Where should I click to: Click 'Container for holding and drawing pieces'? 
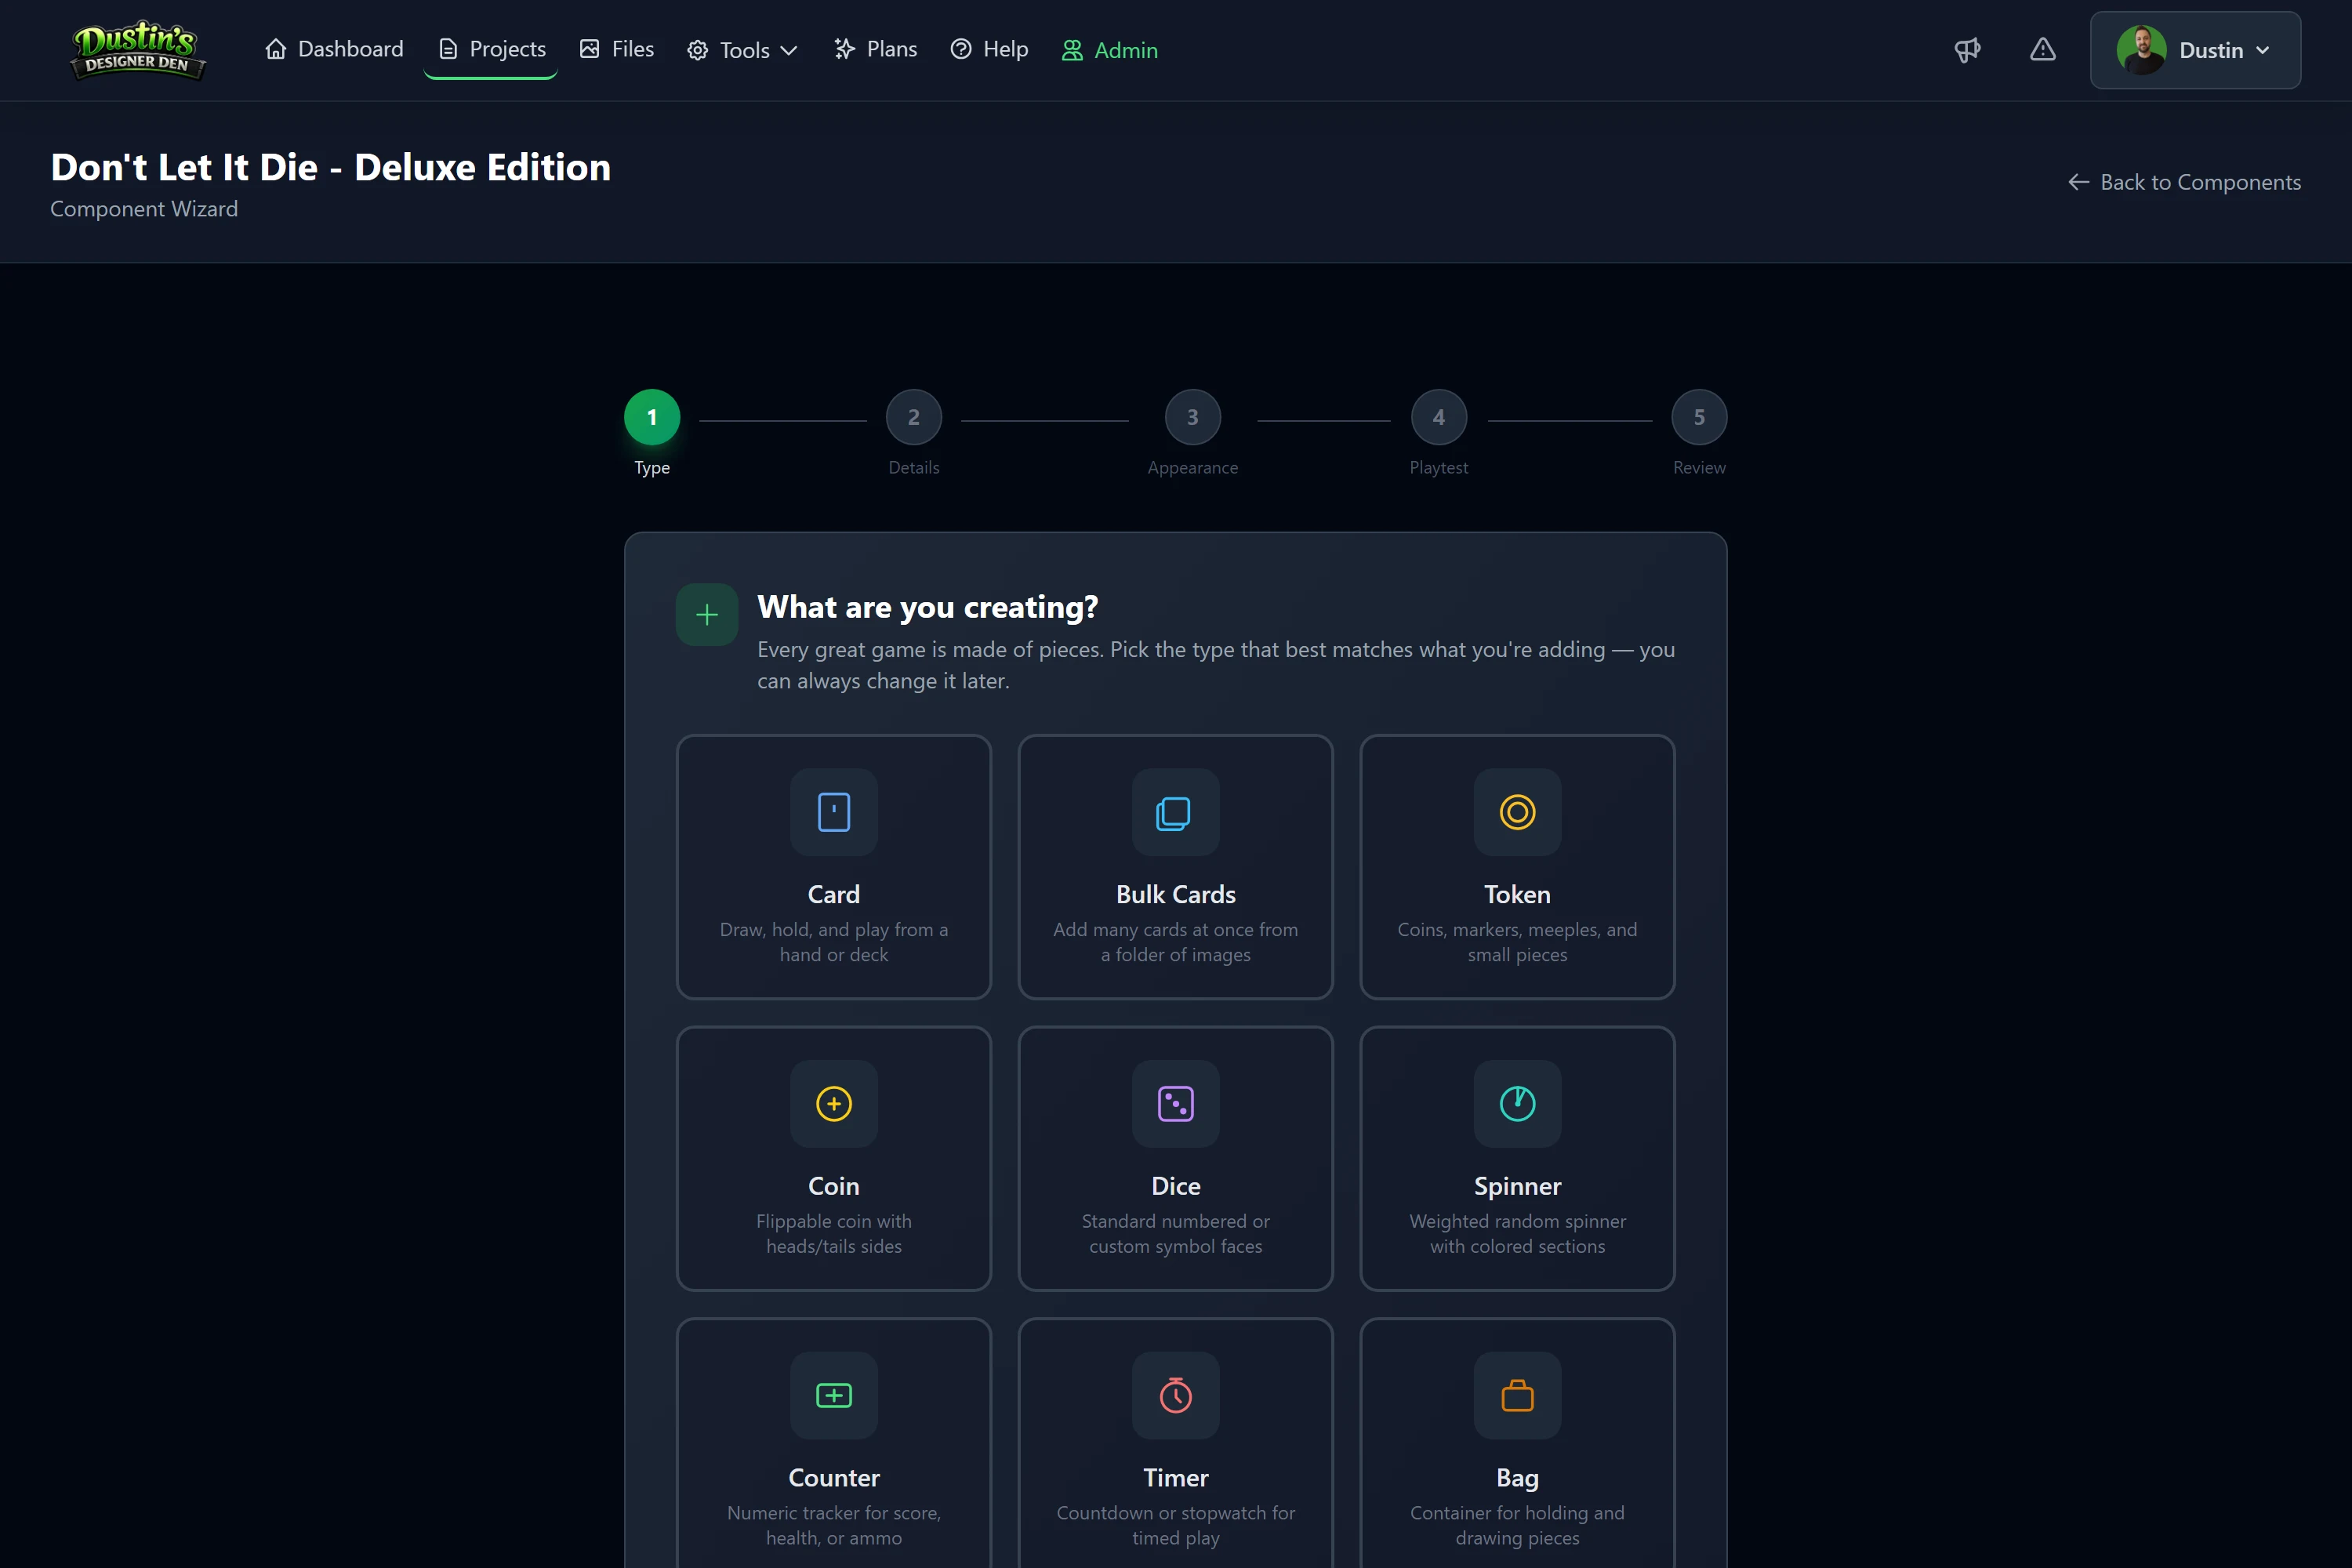tap(1517, 1526)
